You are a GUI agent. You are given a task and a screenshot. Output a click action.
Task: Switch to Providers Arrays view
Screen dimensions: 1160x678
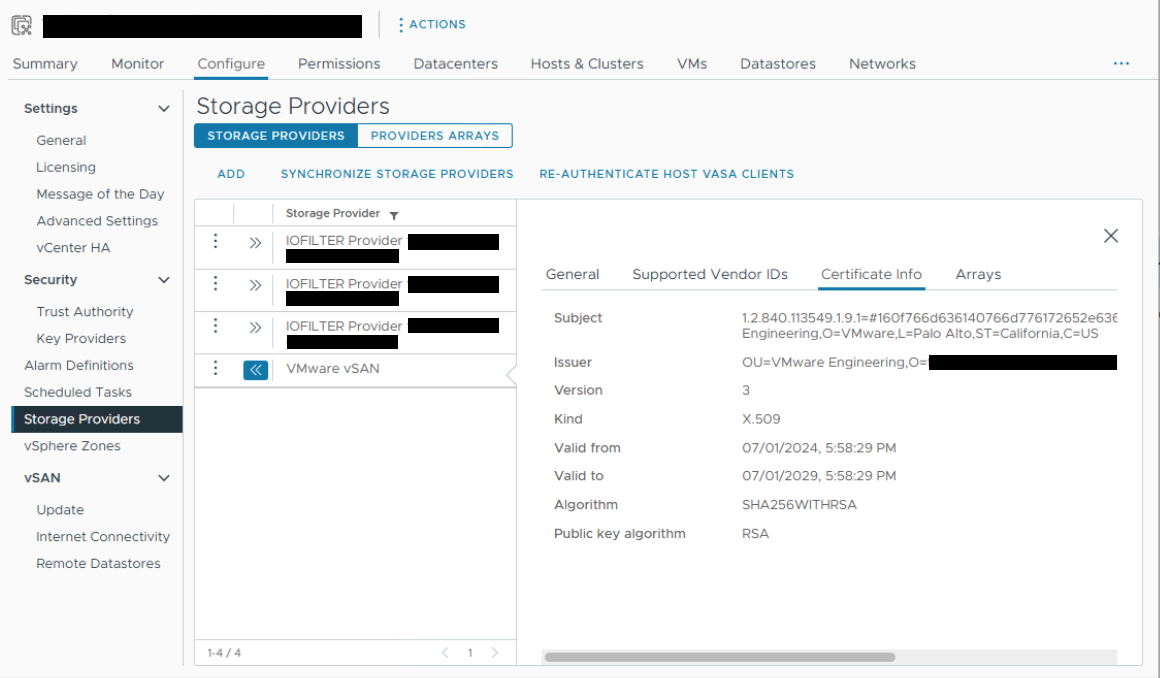[435, 136]
